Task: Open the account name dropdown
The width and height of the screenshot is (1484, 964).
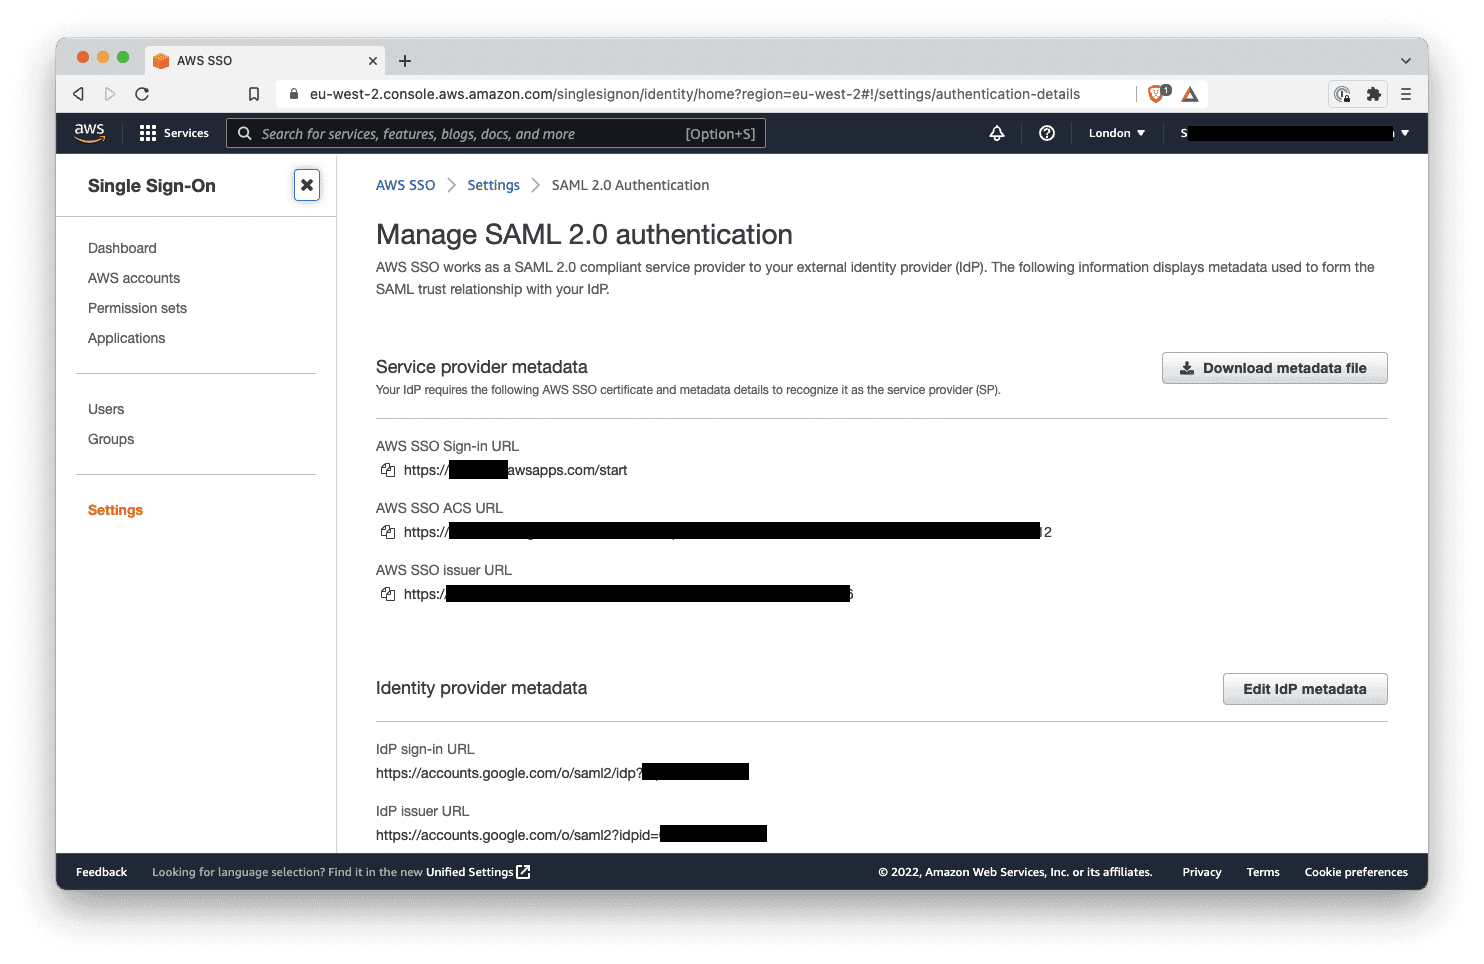Action: click(1296, 133)
